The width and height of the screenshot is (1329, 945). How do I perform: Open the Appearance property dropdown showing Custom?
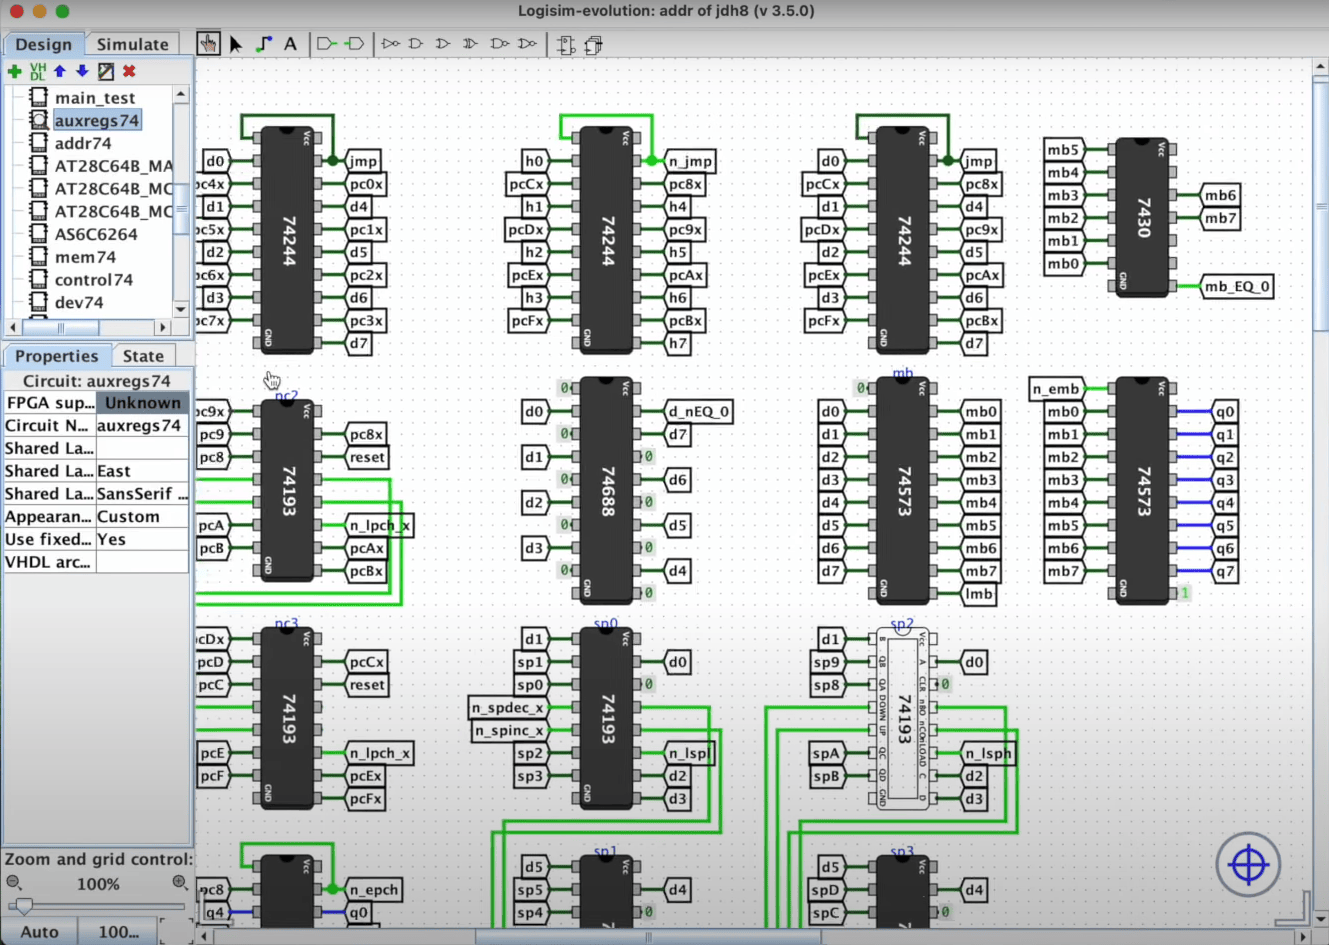(x=142, y=517)
